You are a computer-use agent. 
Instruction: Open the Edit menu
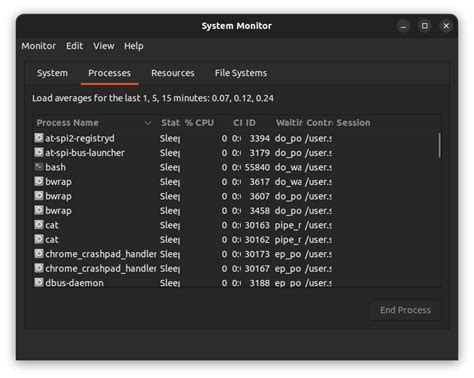(x=74, y=46)
